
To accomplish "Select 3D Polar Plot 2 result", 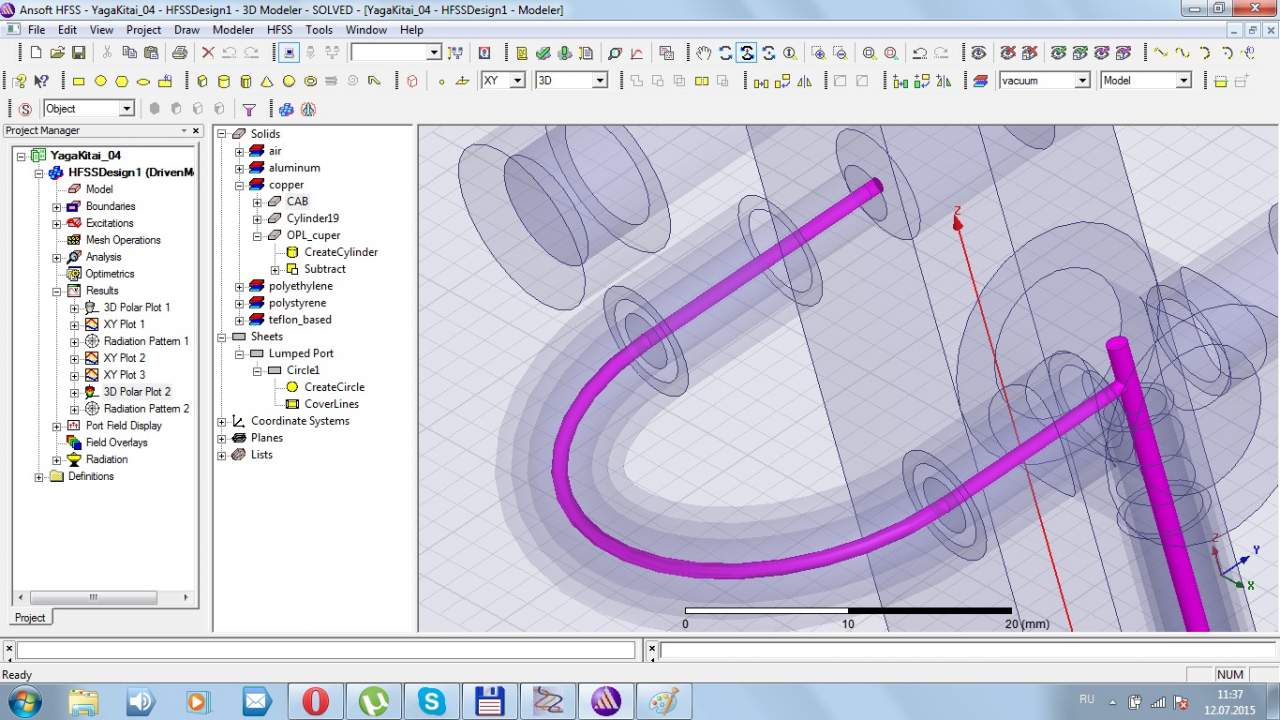I will point(136,392).
